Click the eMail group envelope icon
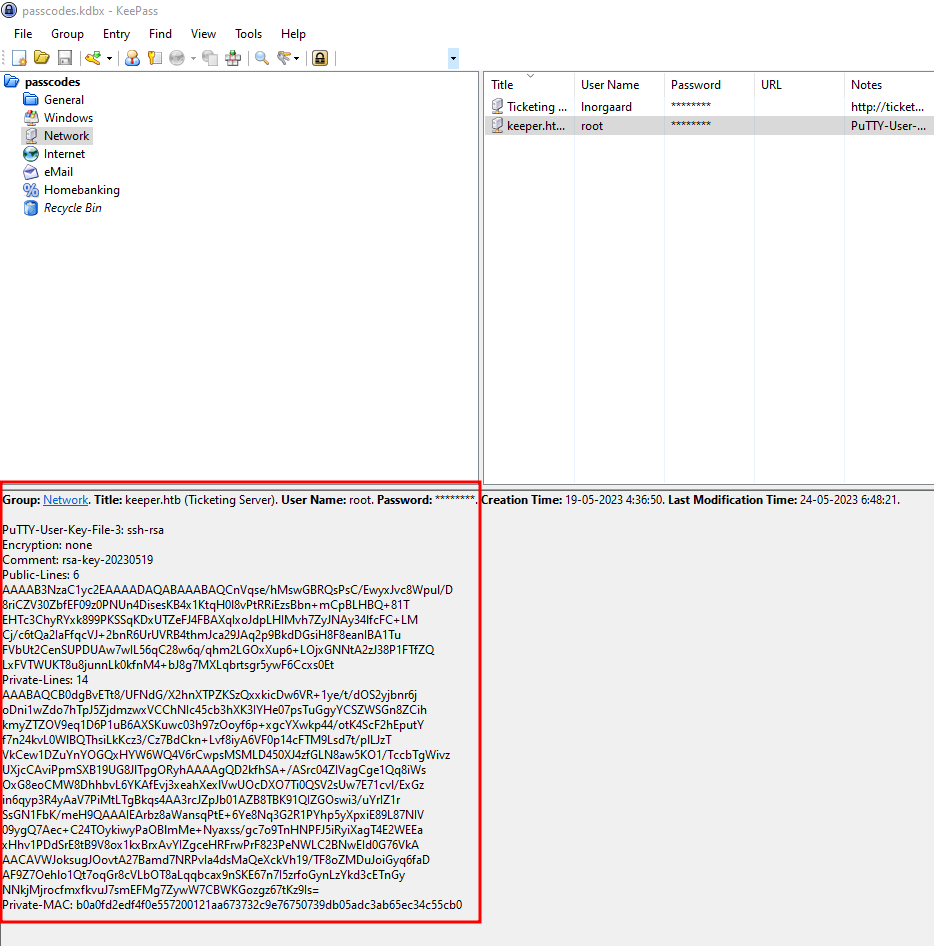Image resolution: width=934 pixels, height=946 pixels. (x=31, y=172)
